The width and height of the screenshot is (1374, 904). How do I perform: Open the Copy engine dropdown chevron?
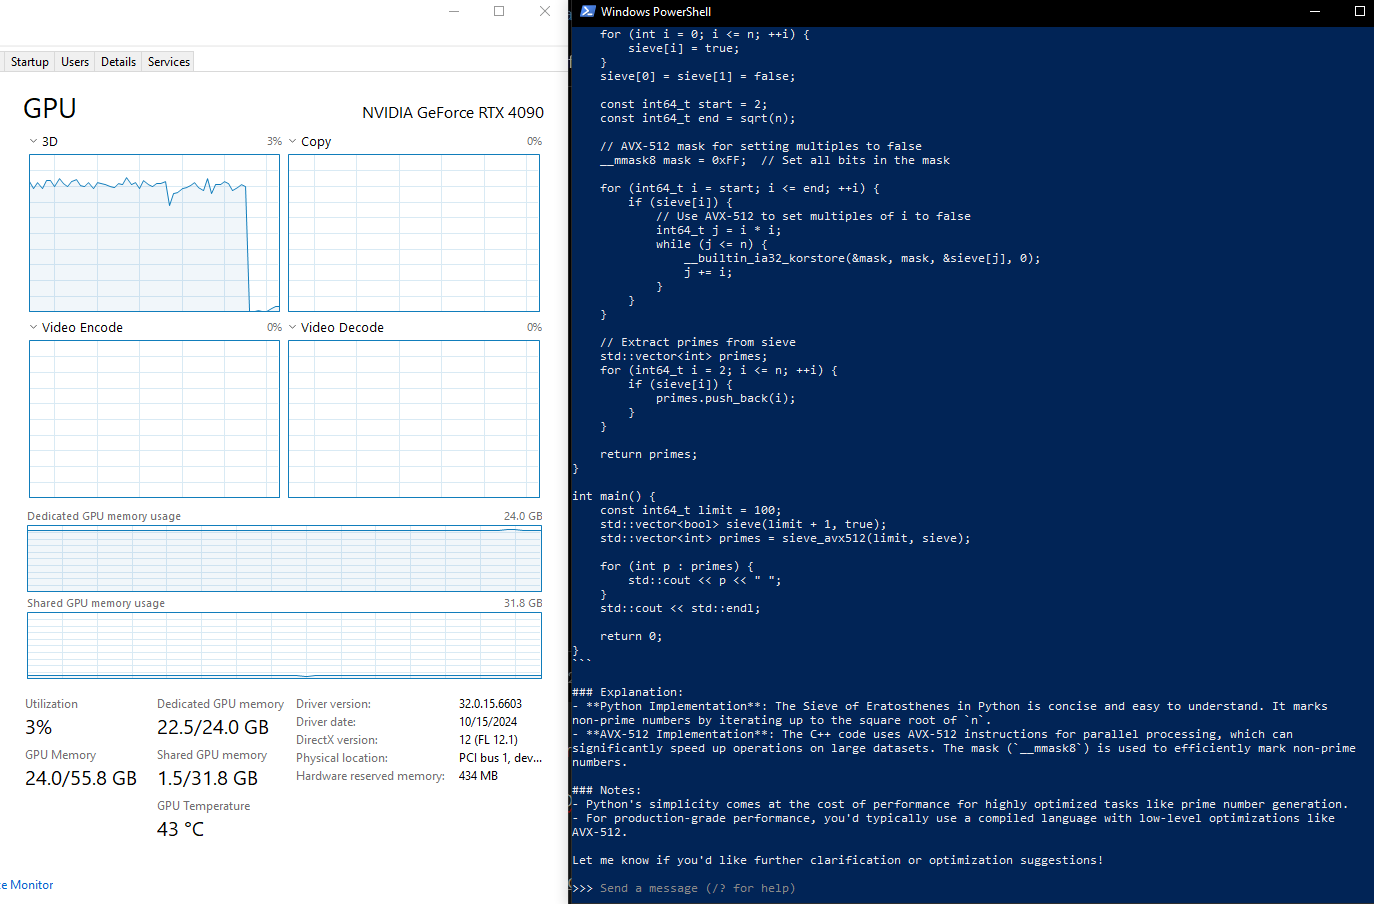point(293,141)
